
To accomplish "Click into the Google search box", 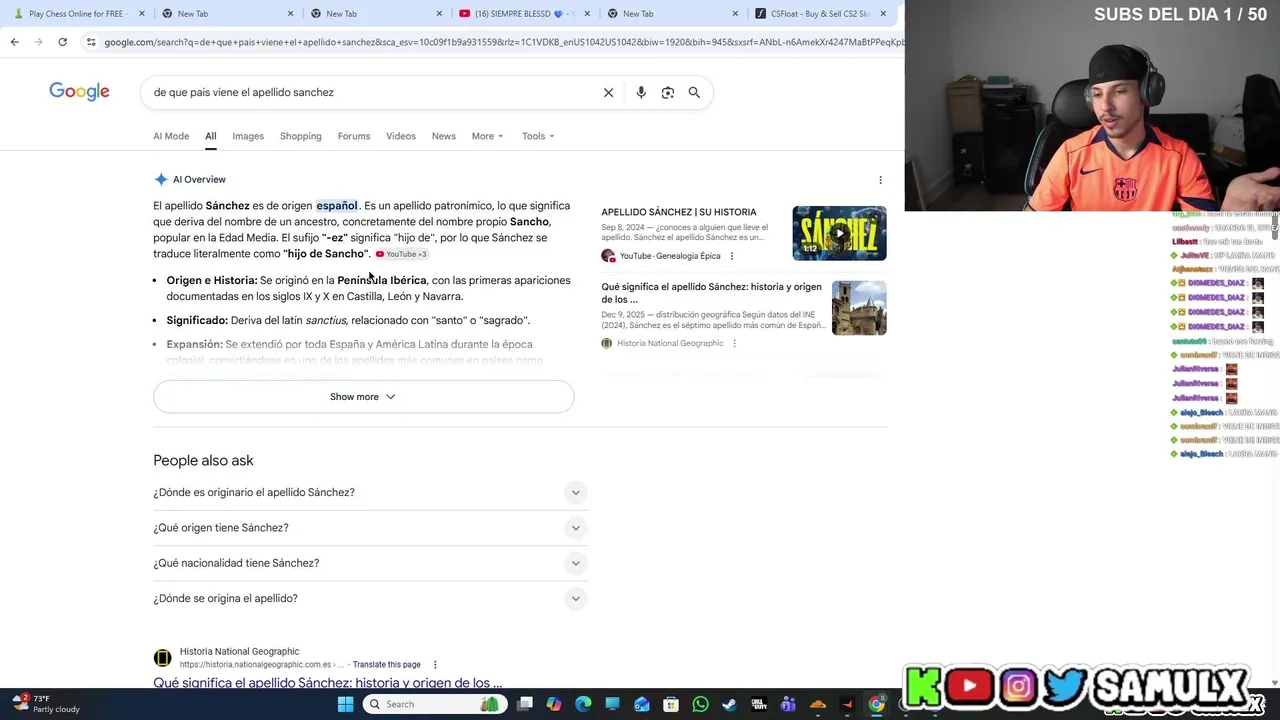I will 370,92.
